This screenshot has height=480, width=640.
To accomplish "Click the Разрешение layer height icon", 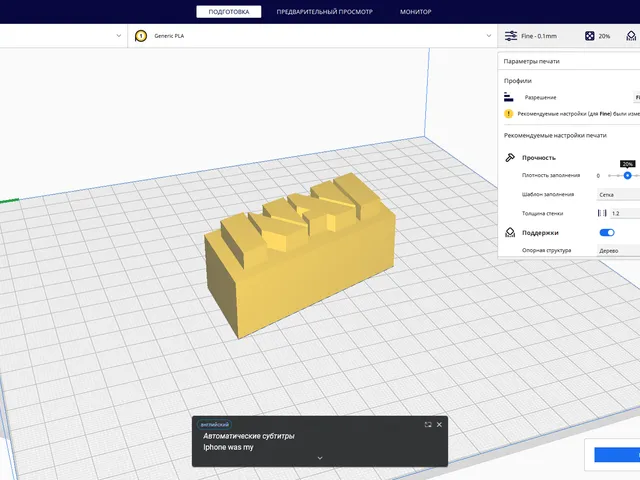I will pyautogui.click(x=509, y=97).
